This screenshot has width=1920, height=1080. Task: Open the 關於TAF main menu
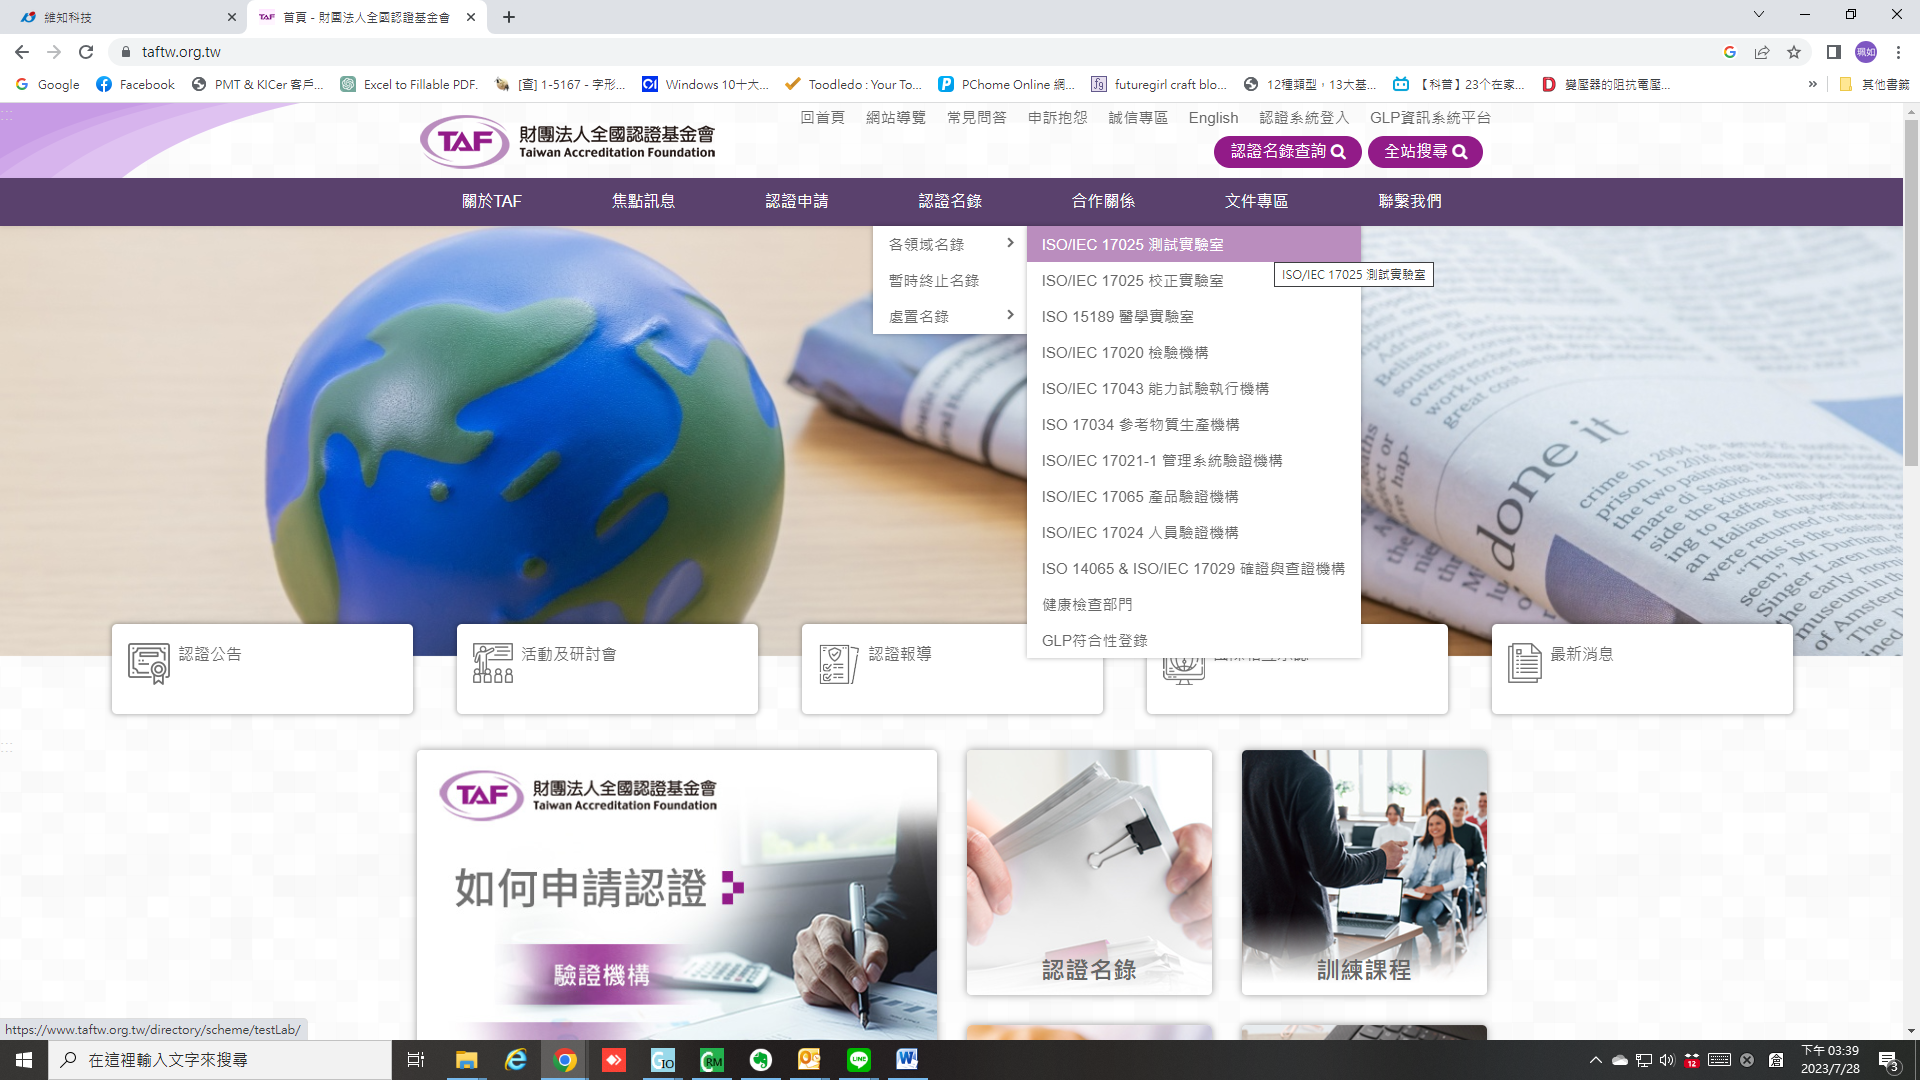click(x=492, y=201)
